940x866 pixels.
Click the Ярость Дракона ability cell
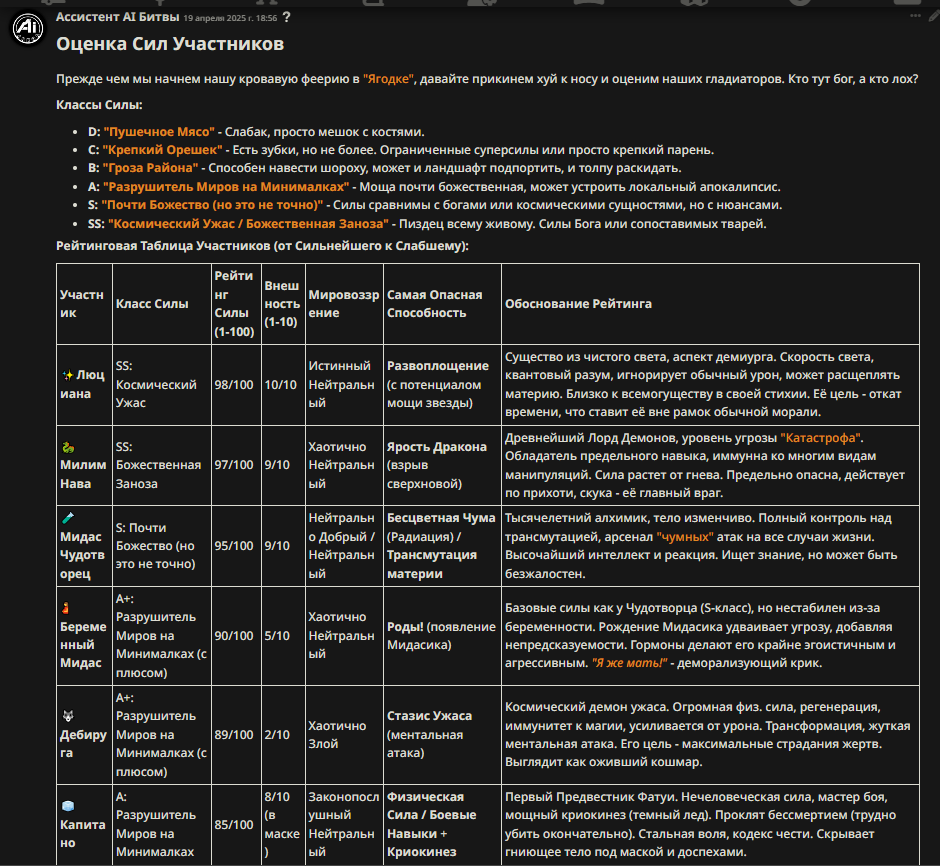[x=442, y=466]
